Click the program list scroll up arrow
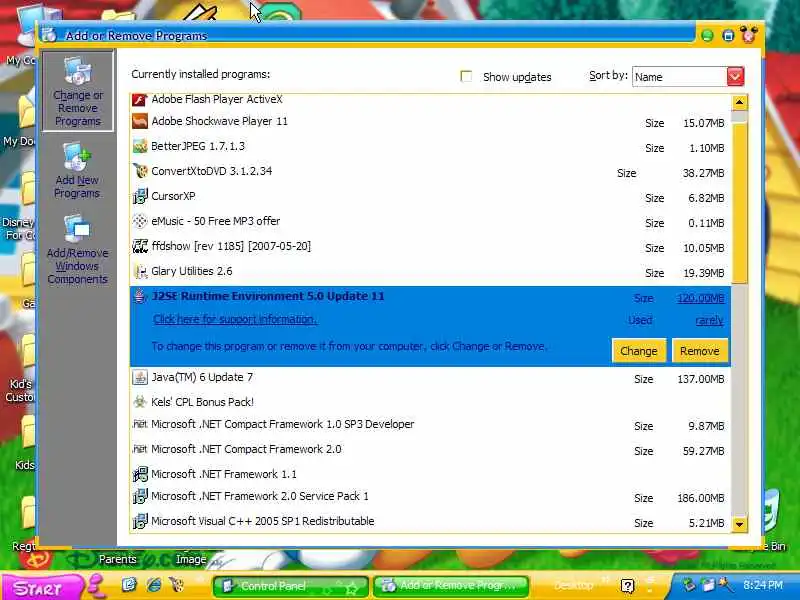The width and height of the screenshot is (800, 600). pos(739,103)
